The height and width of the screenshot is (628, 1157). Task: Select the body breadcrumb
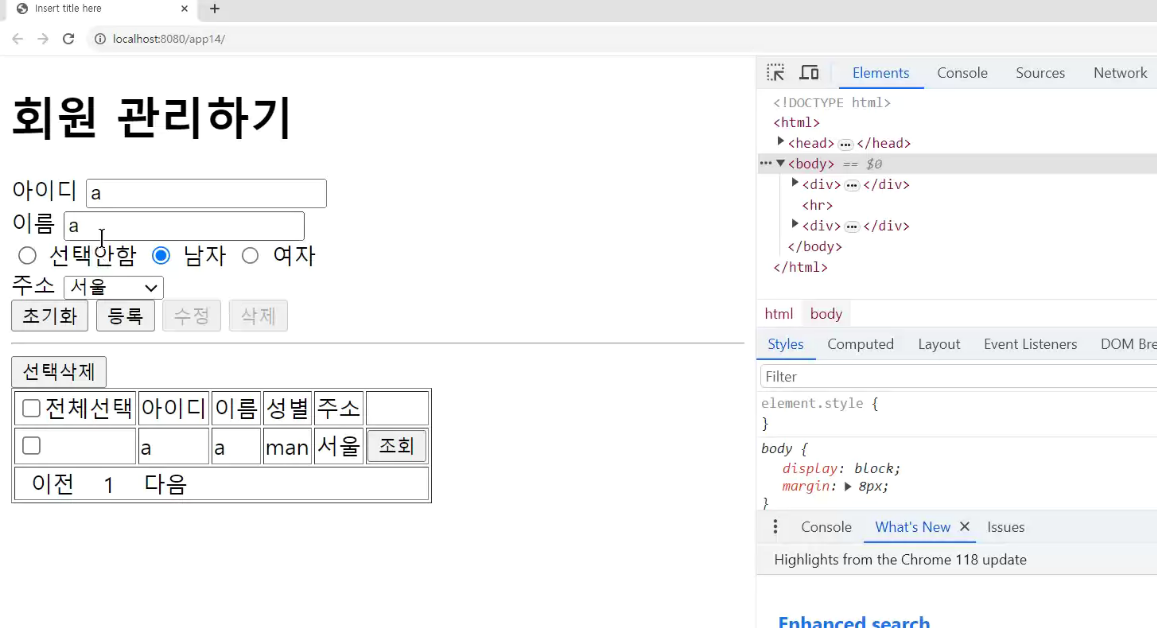coord(826,314)
